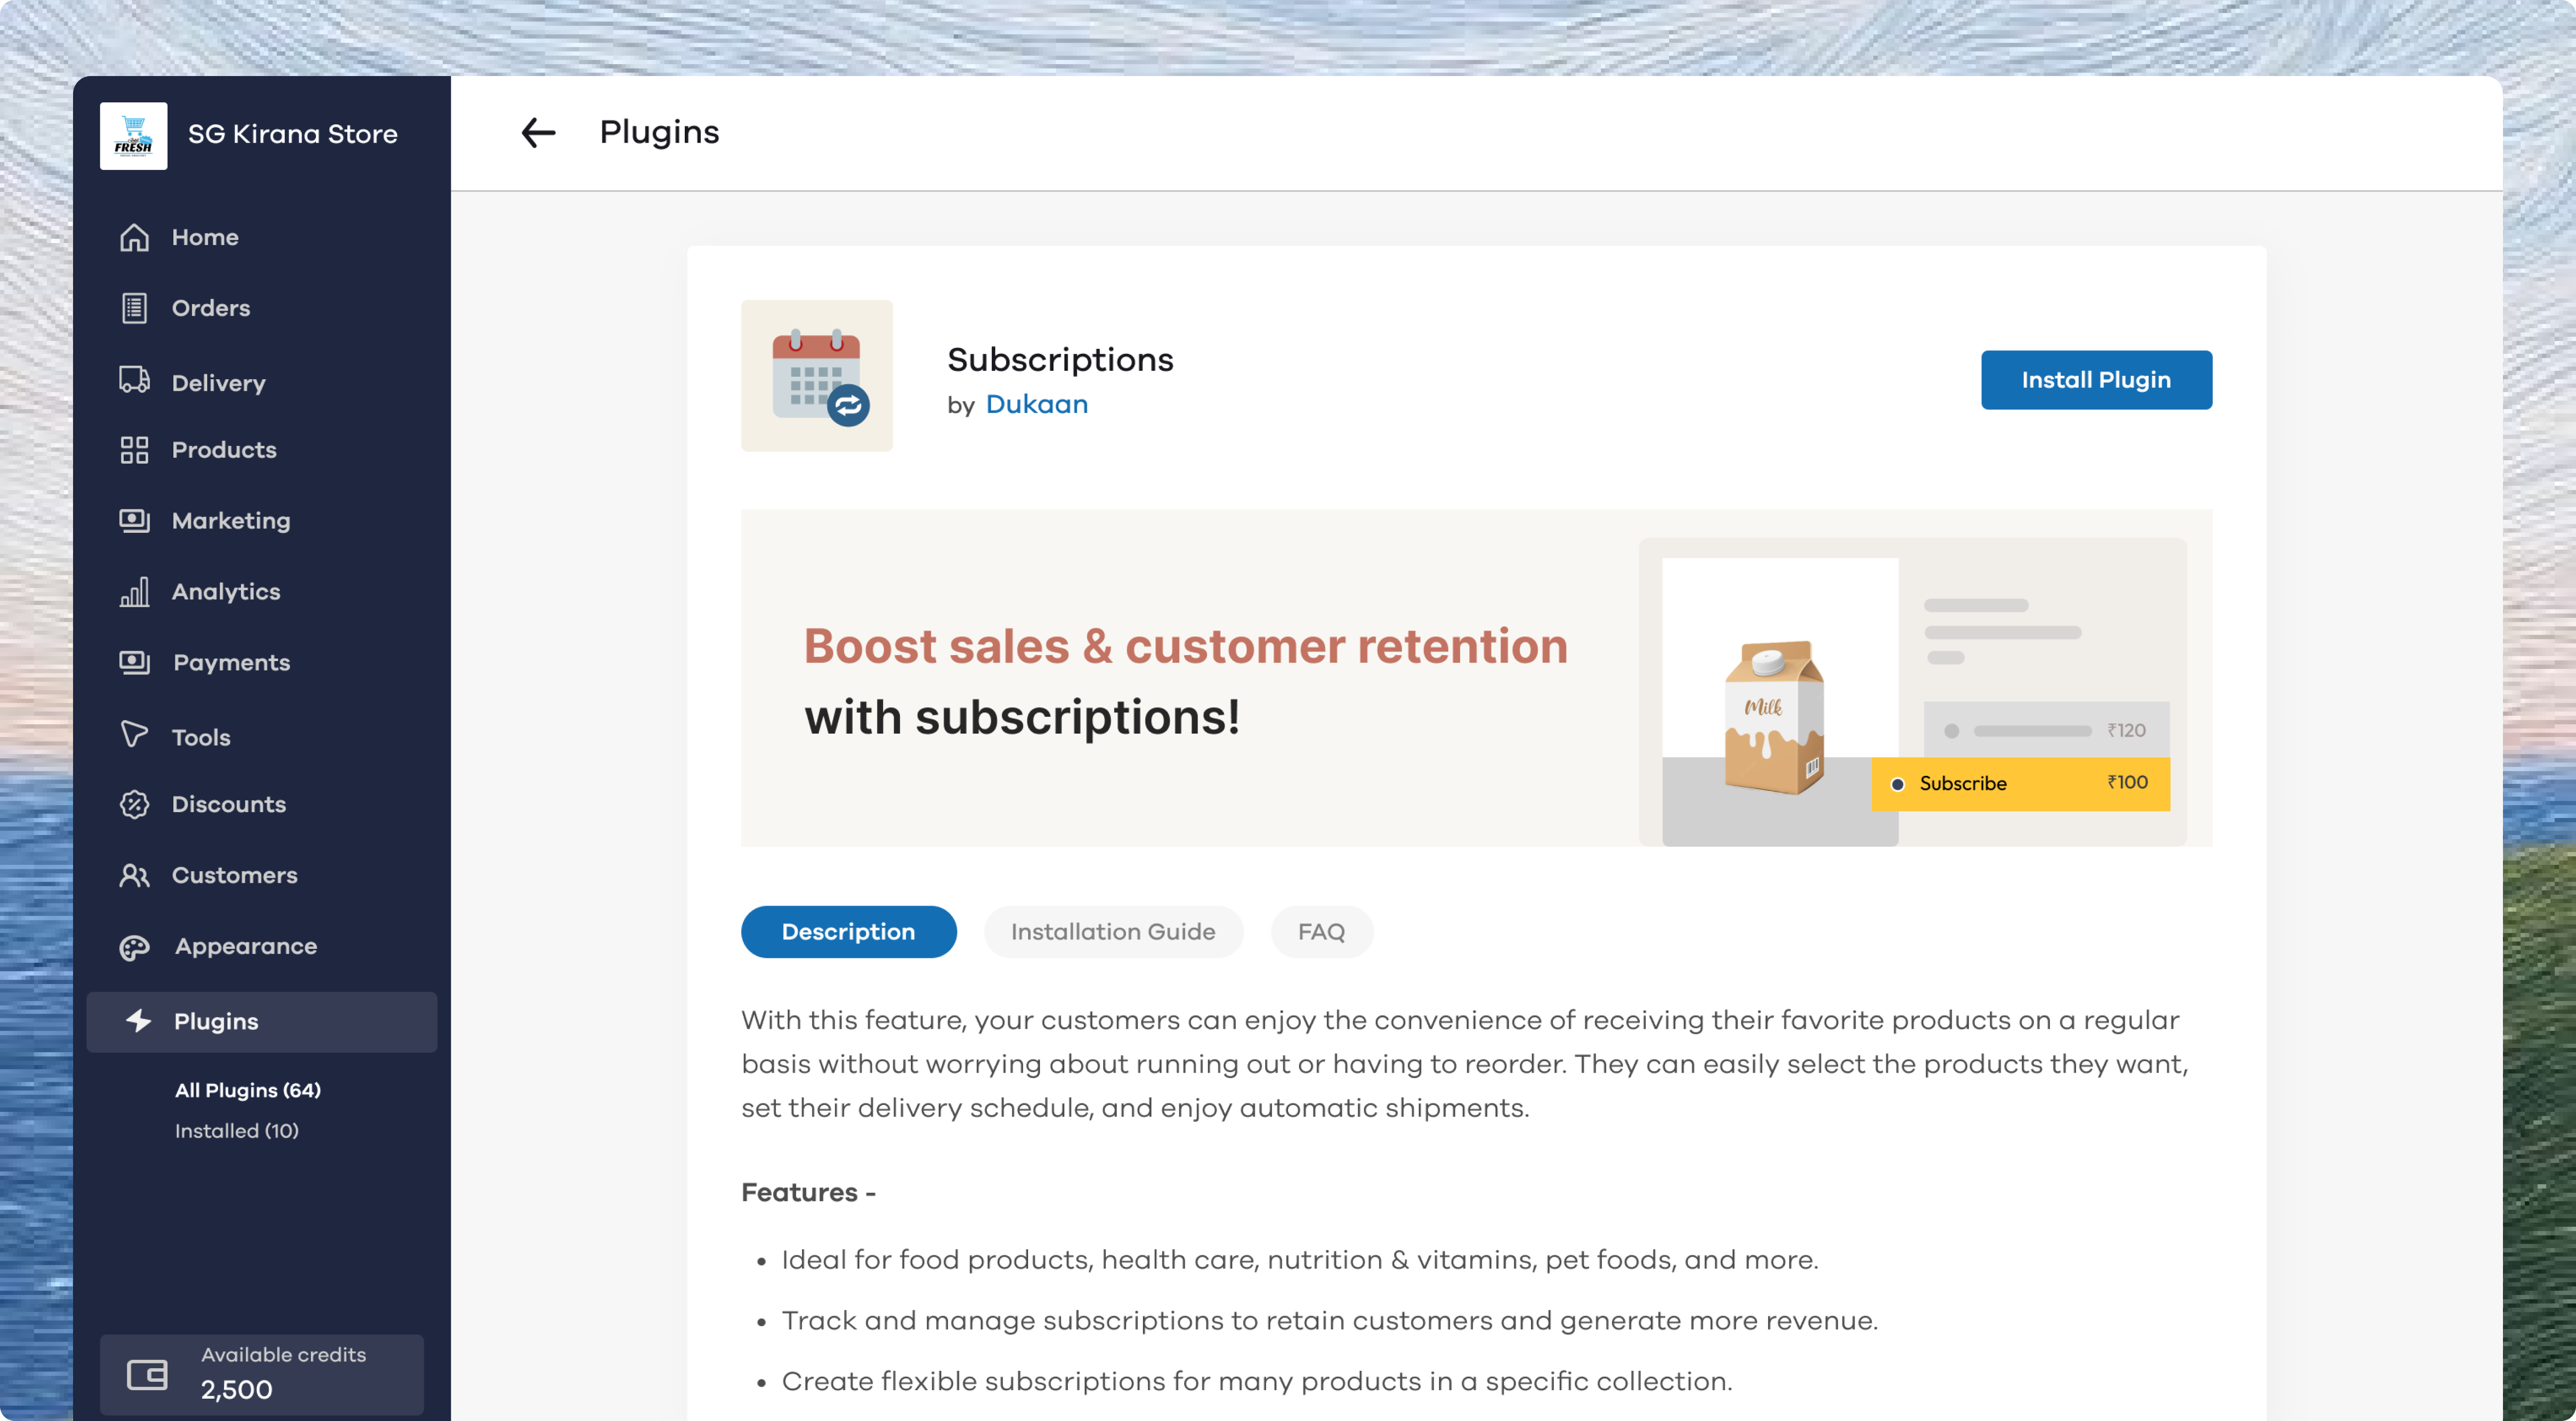Click the Tools icon in sidebar
2576x1421 pixels.
pyautogui.click(x=134, y=734)
